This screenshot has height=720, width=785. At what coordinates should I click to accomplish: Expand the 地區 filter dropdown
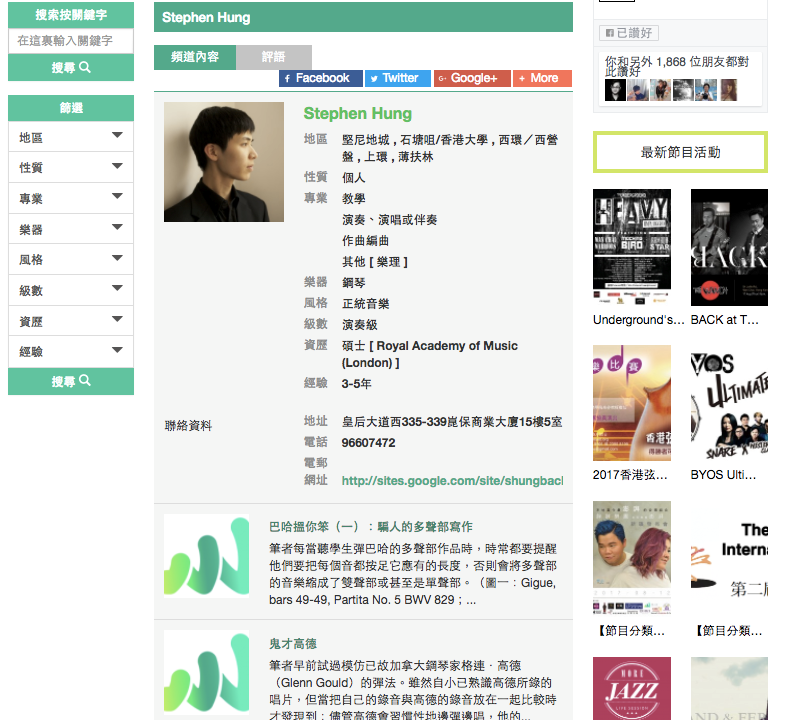coord(71,137)
